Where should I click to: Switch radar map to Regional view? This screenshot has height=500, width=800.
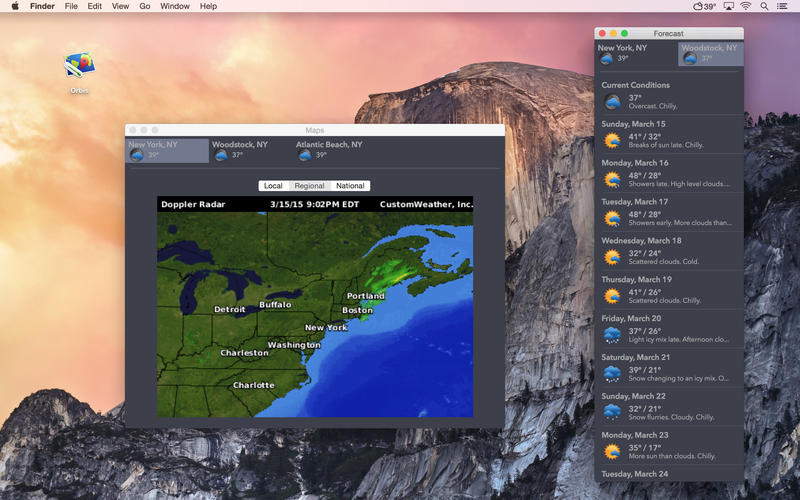pos(309,186)
